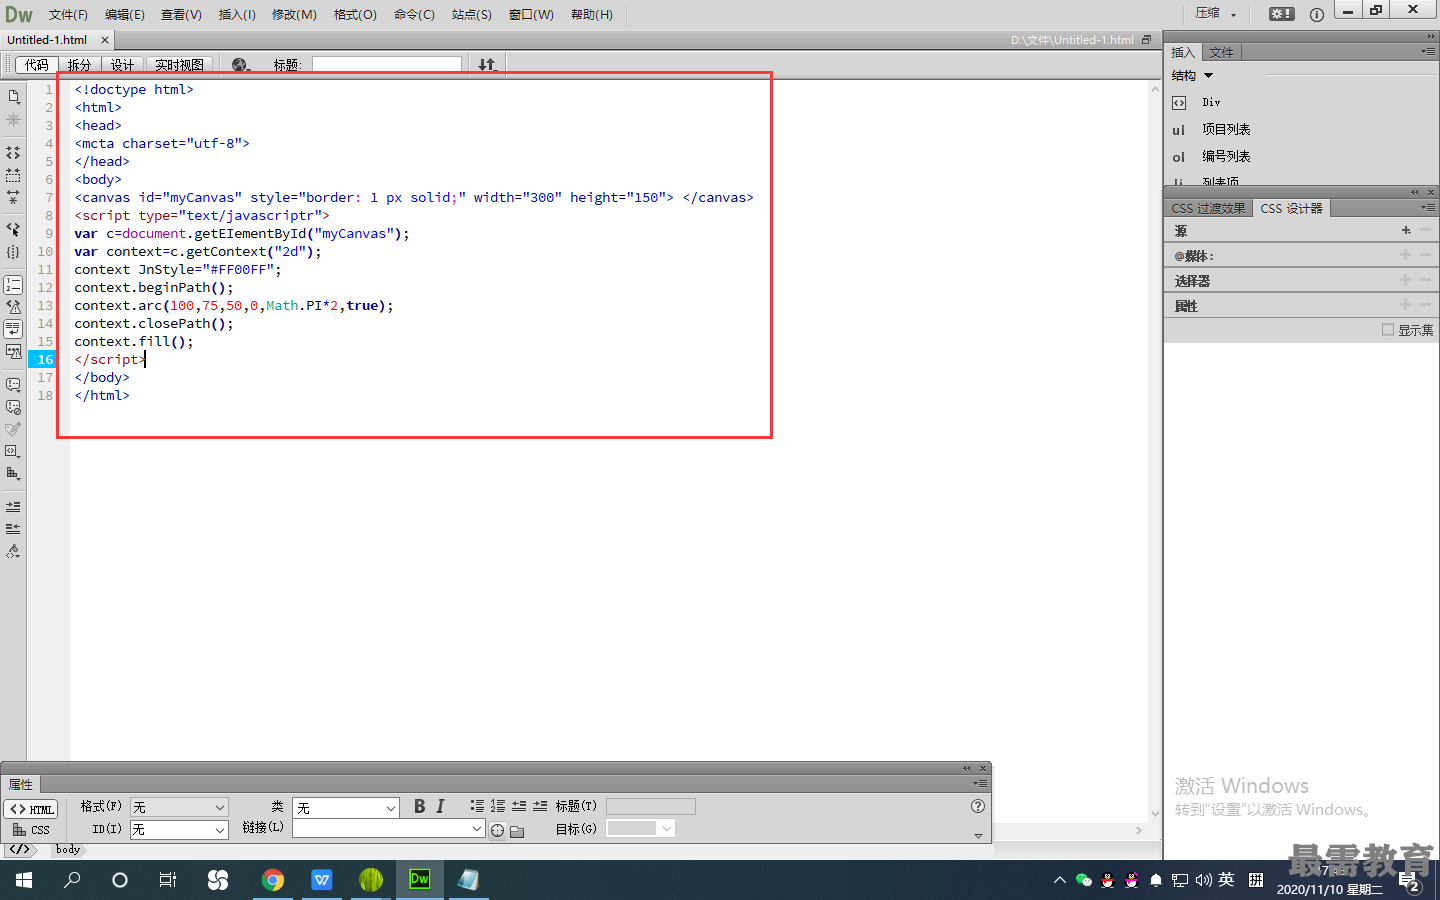Expand Properties panel bottom arrow
This screenshot has width=1440, height=900.
[978, 836]
